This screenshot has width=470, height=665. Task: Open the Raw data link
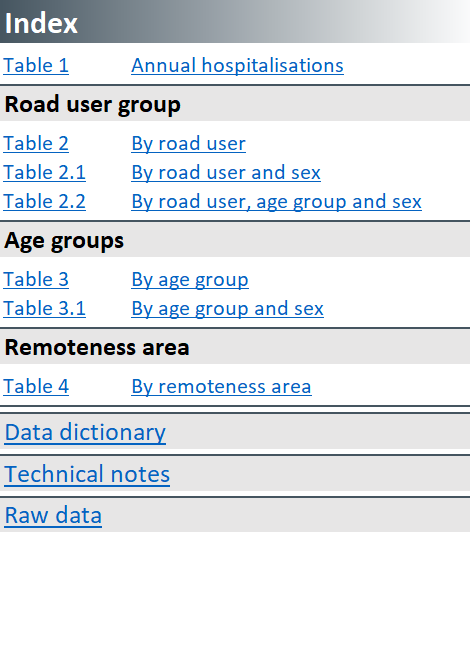tap(53, 516)
